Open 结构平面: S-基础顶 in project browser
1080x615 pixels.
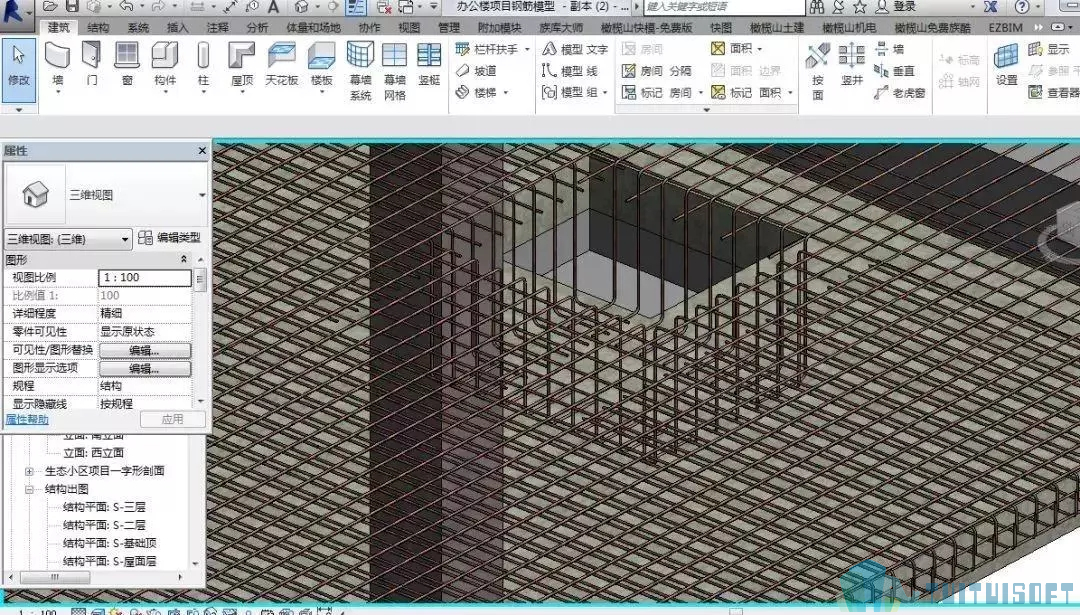click(110, 543)
